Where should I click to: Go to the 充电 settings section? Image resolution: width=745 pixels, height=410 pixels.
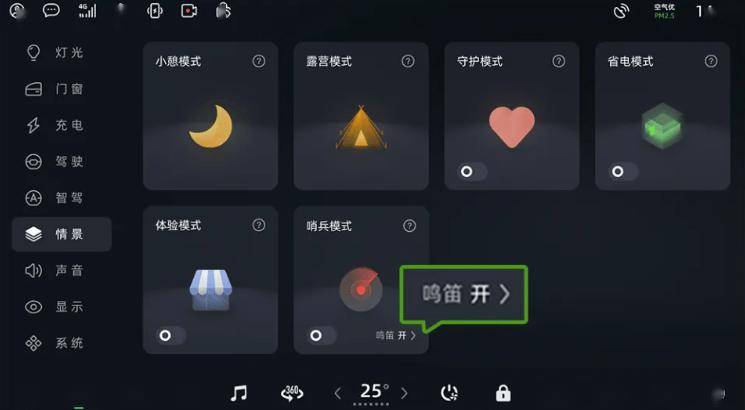pos(54,125)
